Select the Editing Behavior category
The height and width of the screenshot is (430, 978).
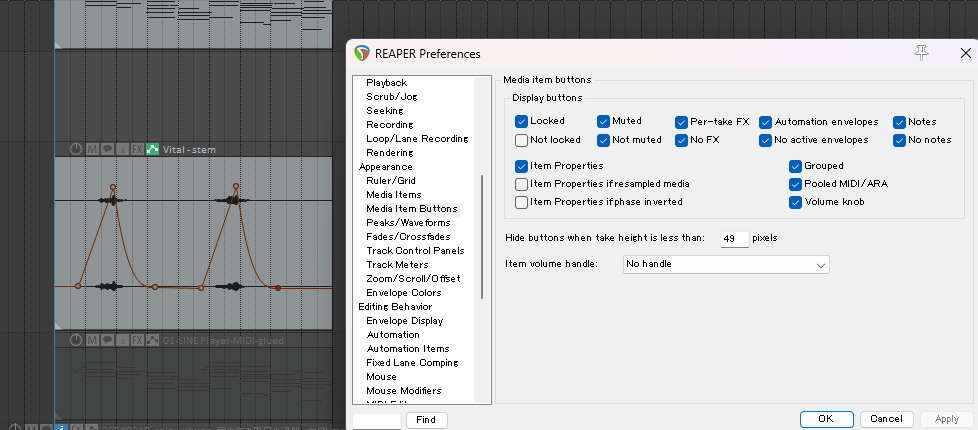tap(395, 306)
